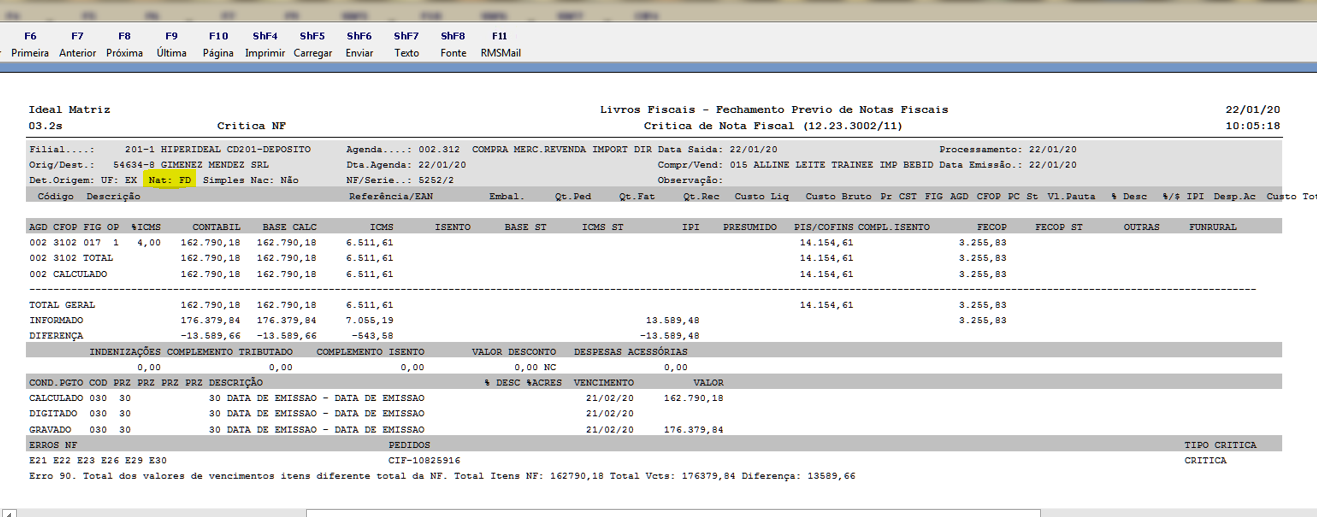Click the PEDIDOS header
Screen dimensions: 1317x517
409,445
